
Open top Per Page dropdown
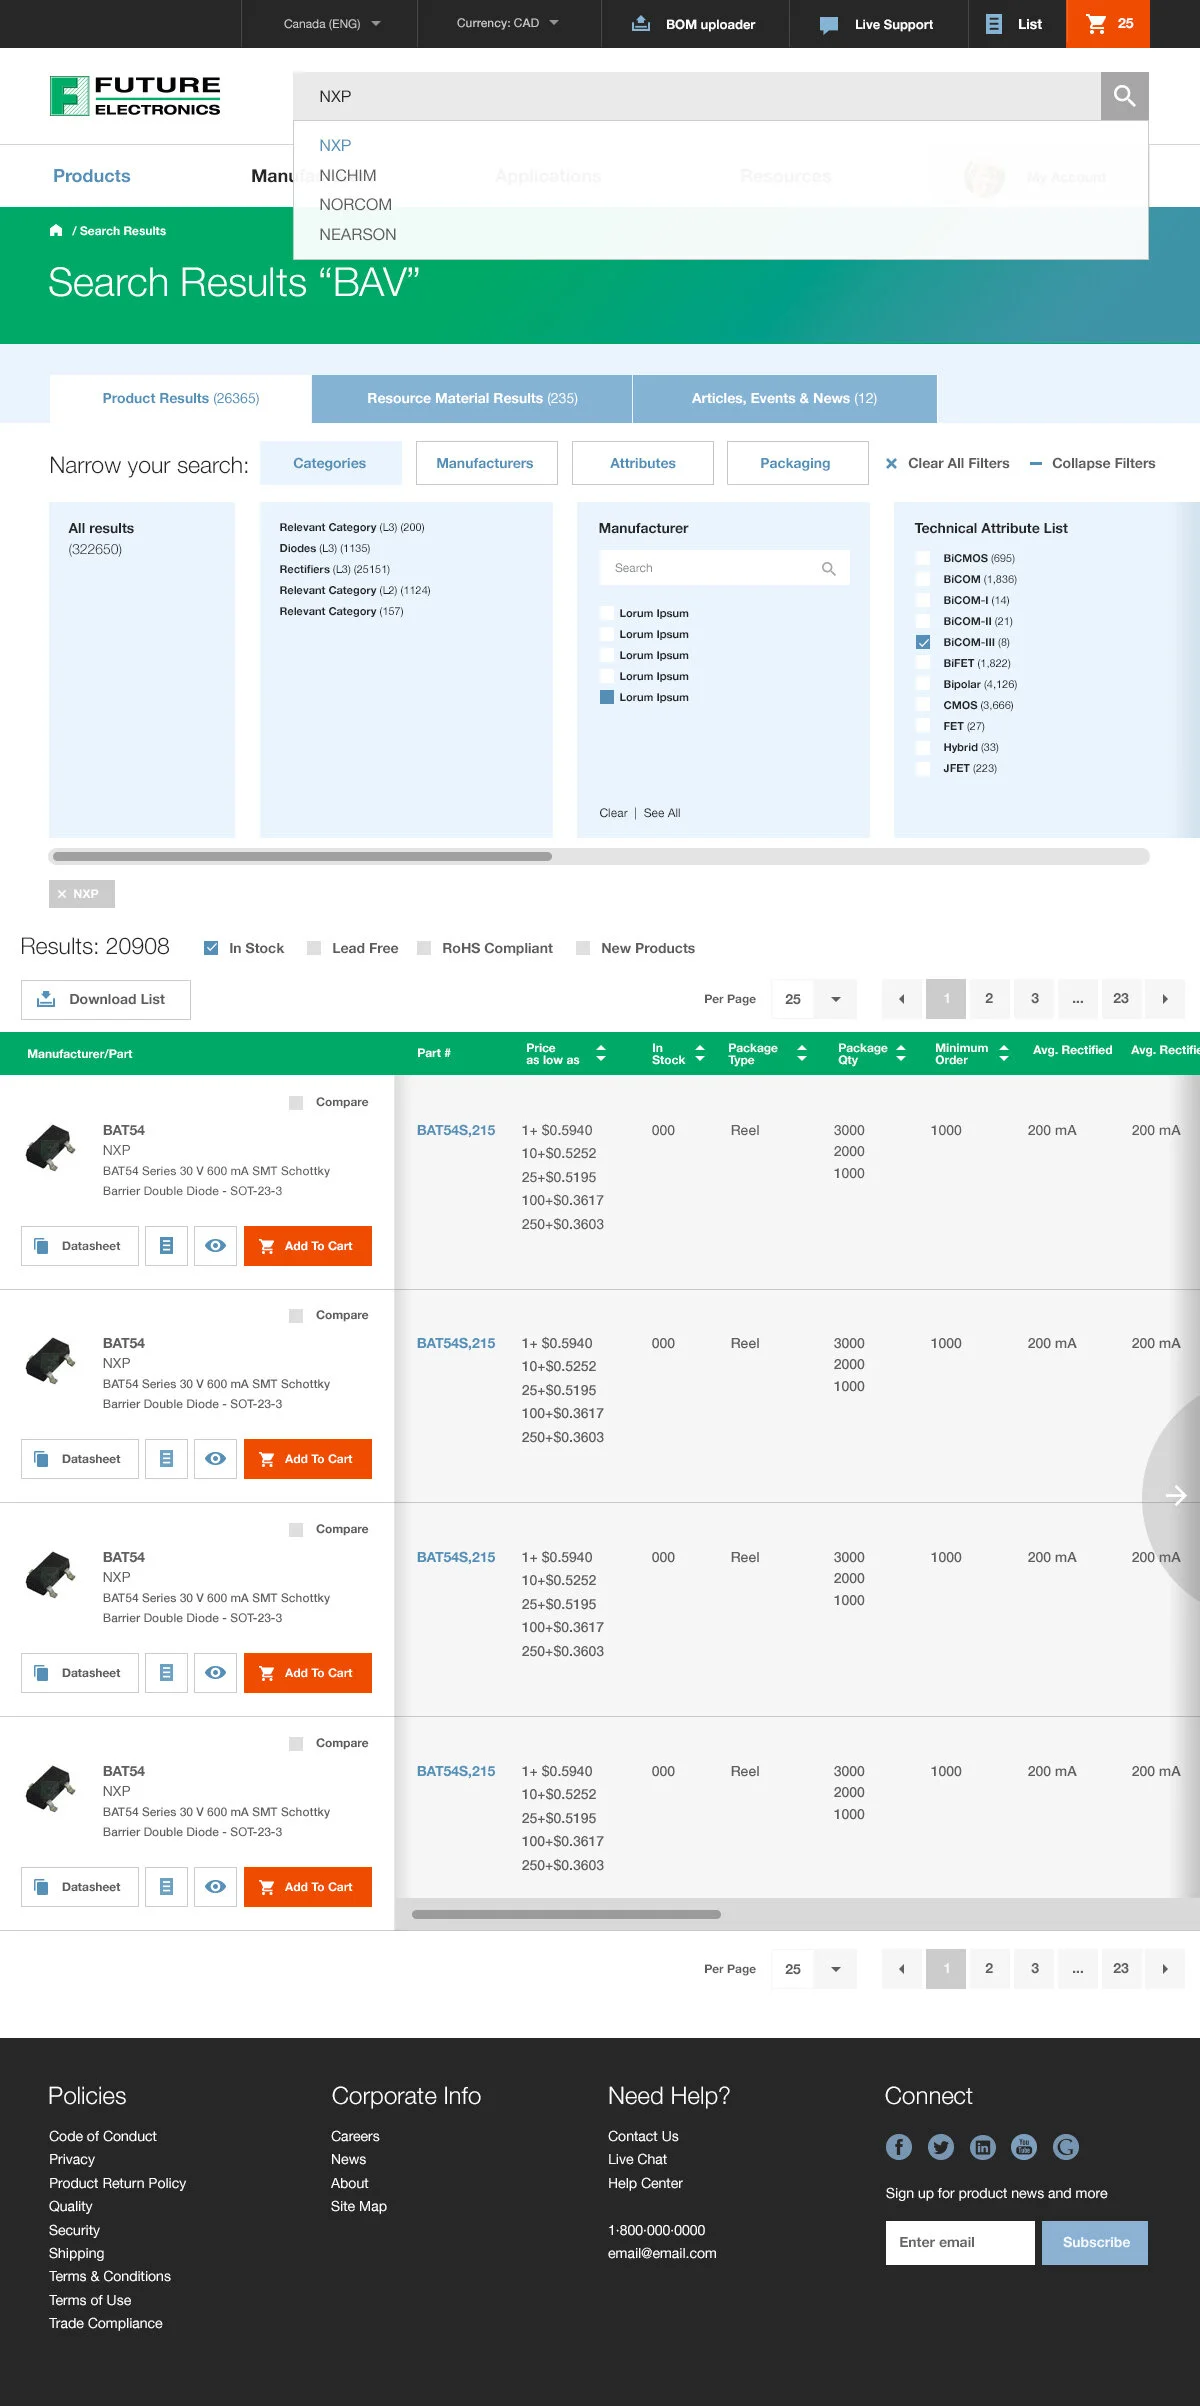(x=814, y=999)
